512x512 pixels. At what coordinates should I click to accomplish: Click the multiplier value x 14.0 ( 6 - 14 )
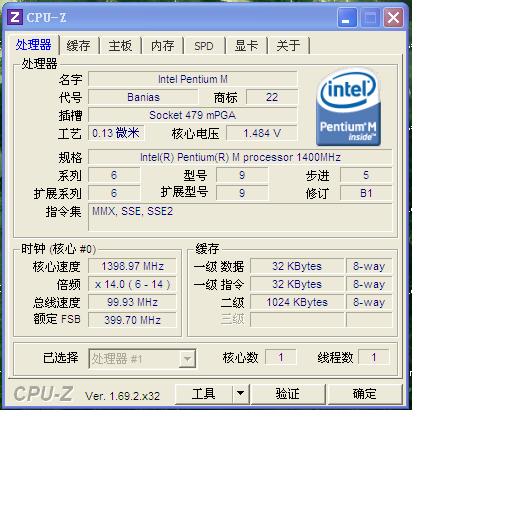[132, 284]
